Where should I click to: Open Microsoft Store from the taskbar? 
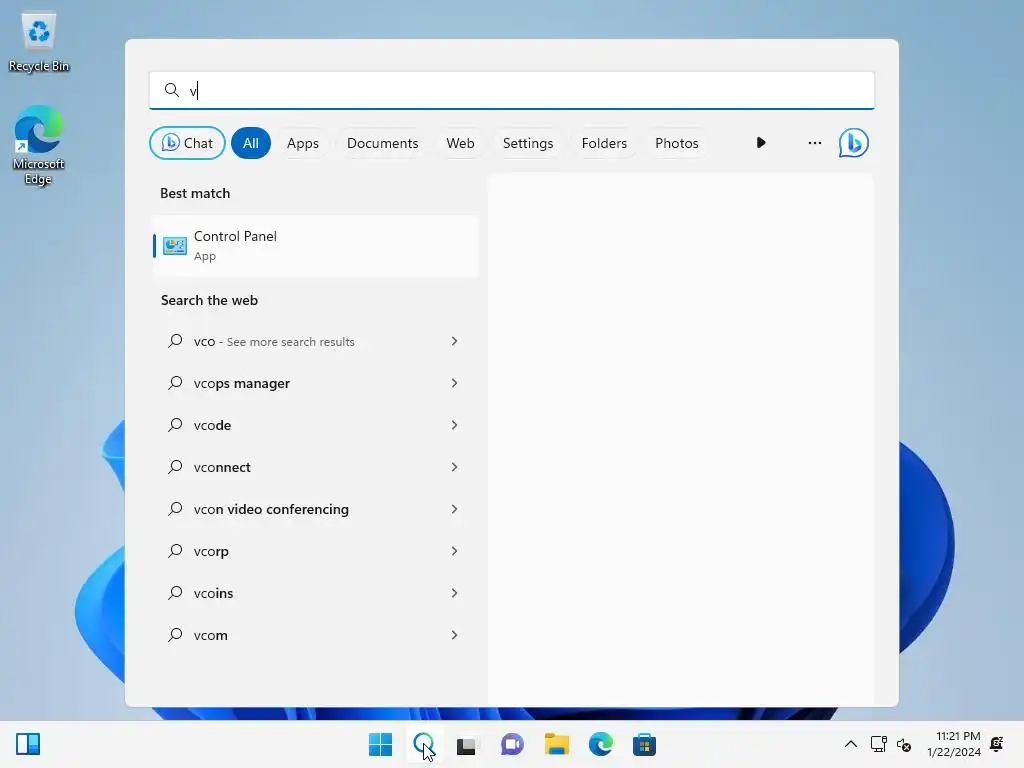click(x=644, y=744)
